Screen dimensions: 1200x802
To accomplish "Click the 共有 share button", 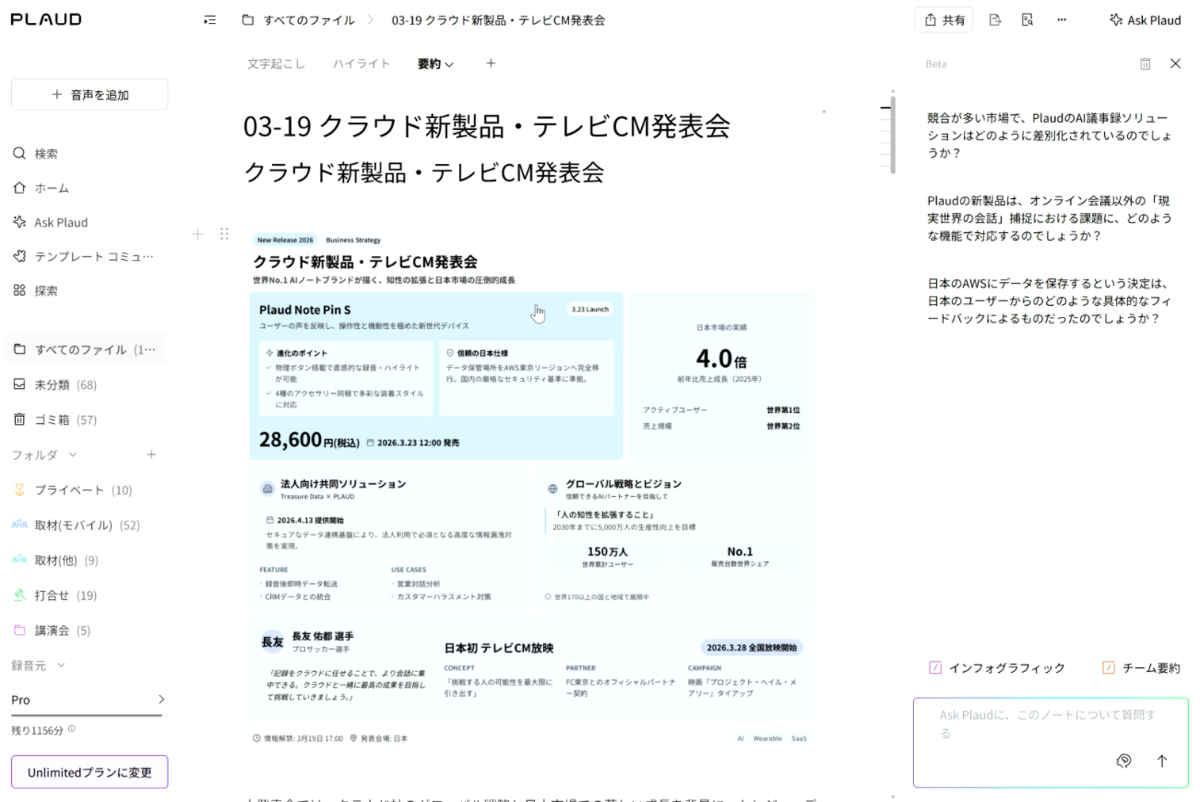I will (944, 20).
